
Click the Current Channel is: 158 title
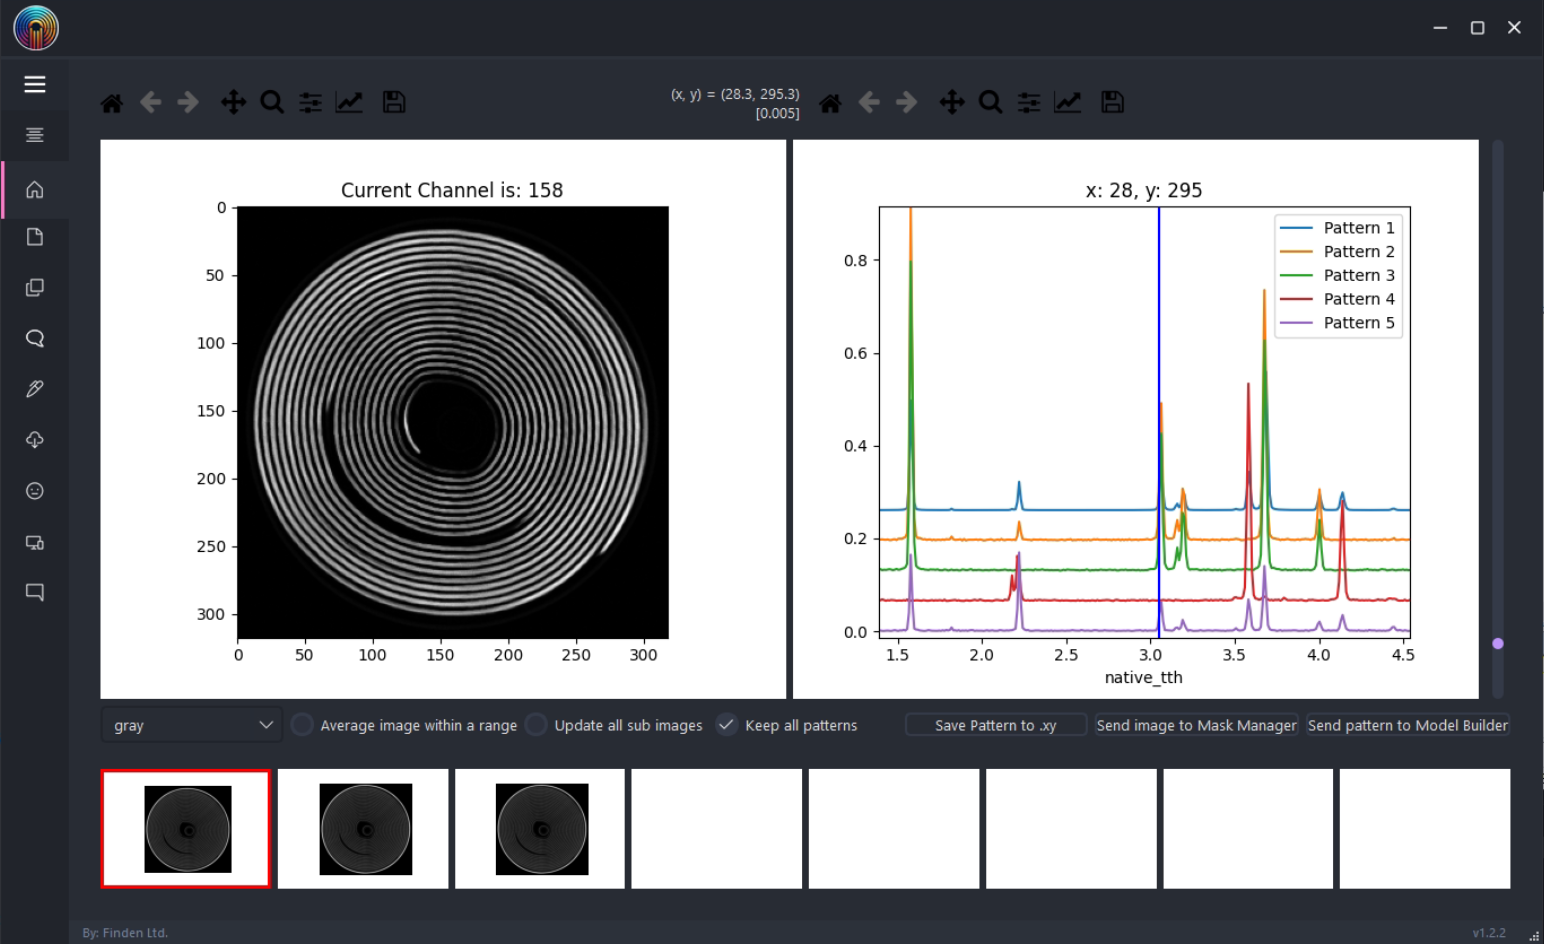tap(452, 190)
